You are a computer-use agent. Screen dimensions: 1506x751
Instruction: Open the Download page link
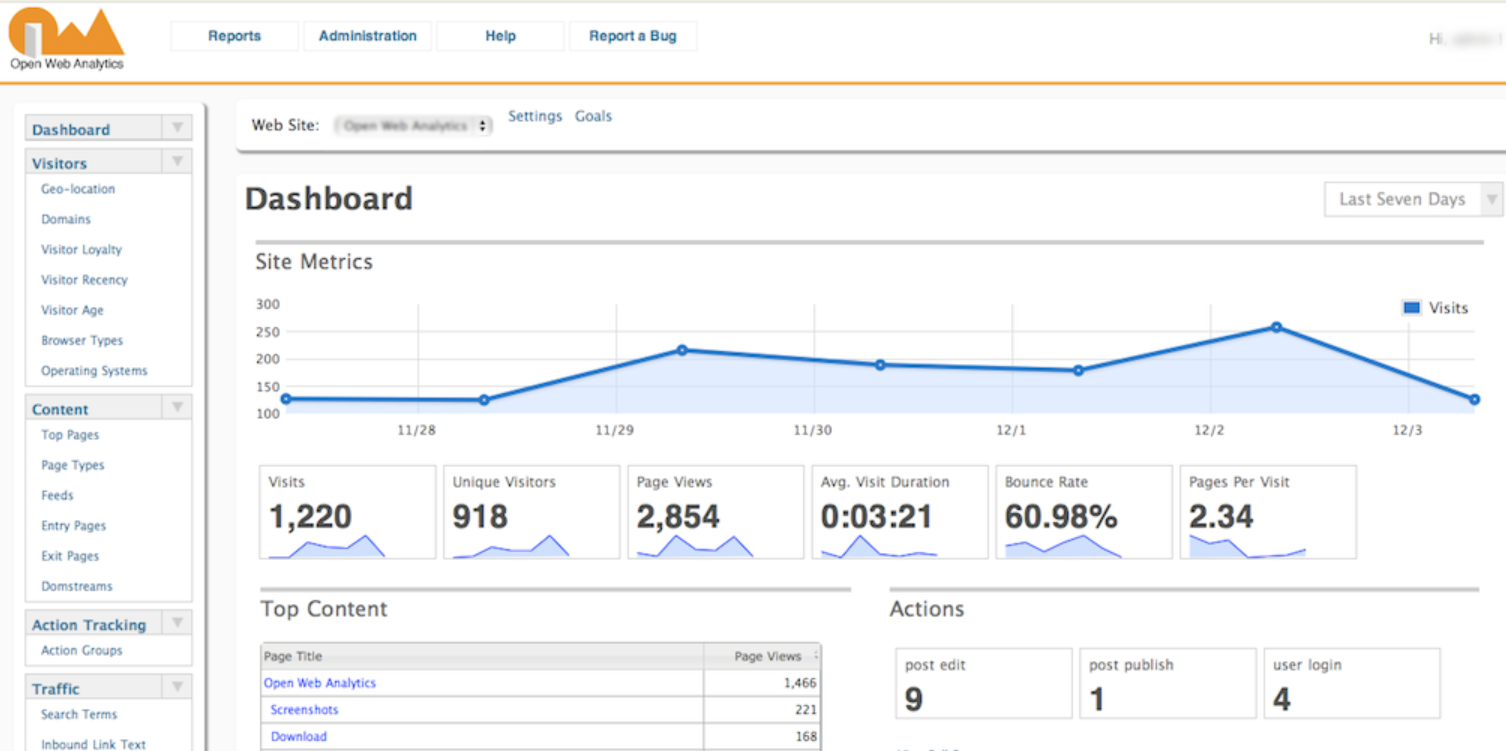[298, 737]
